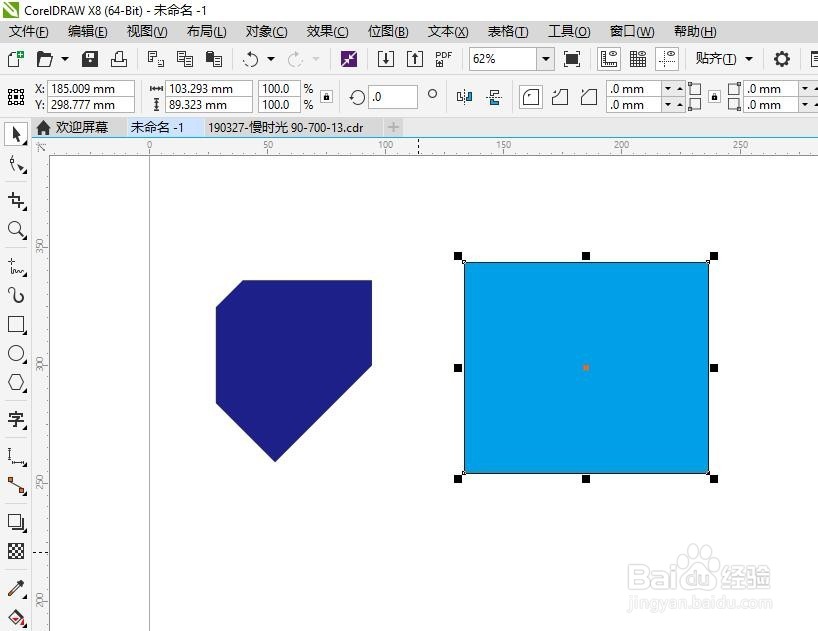Image resolution: width=818 pixels, height=631 pixels.
Task: Choose scalloped corner style
Action: coord(560,97)
